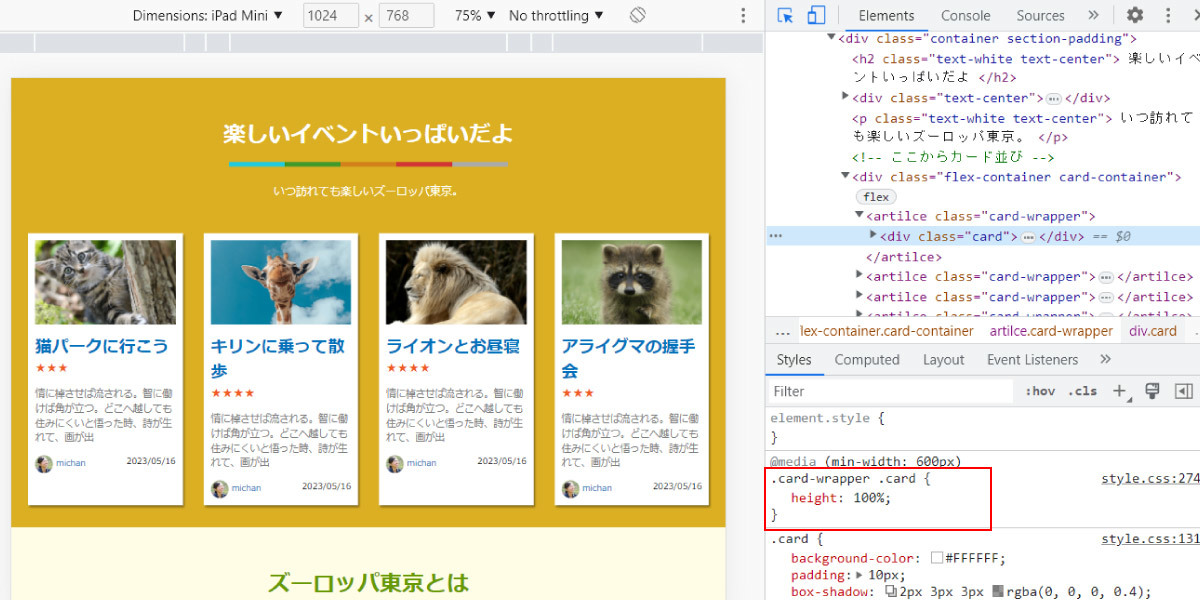Open device toolbar more options menu
This screenshot has width=1200, height=600.
[x=743, y=15]
